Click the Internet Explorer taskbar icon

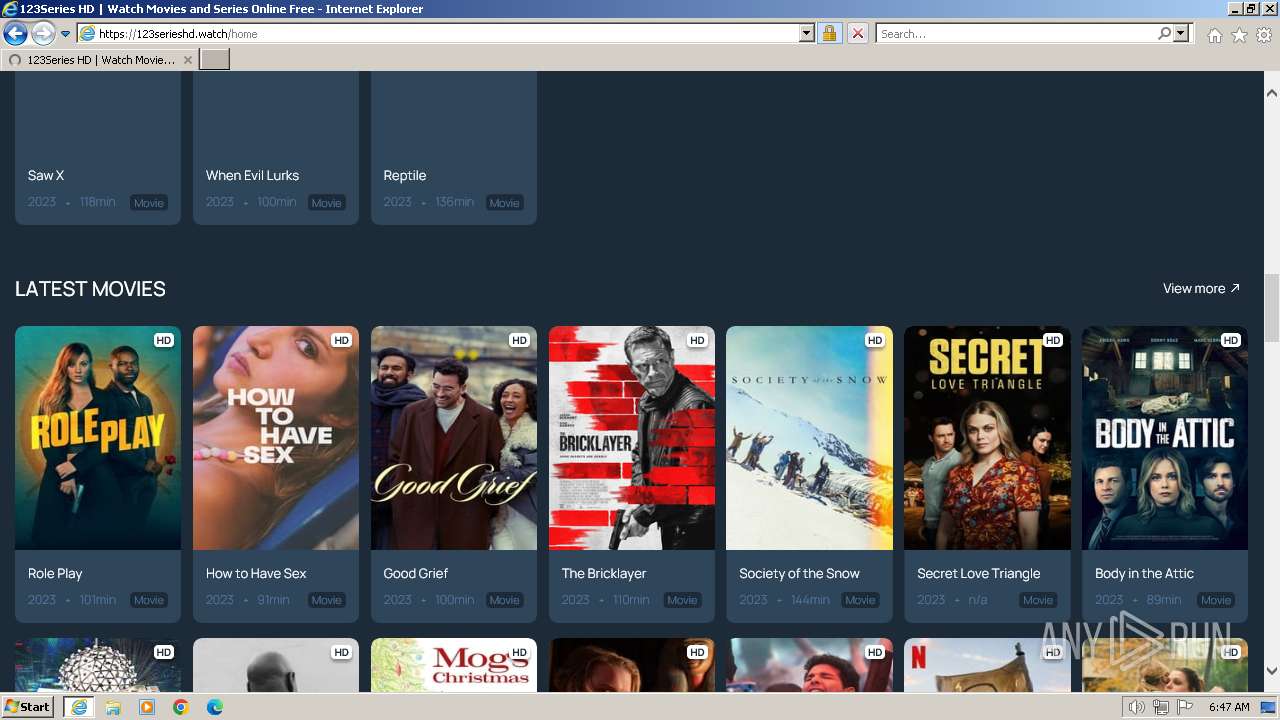(79, 707)
